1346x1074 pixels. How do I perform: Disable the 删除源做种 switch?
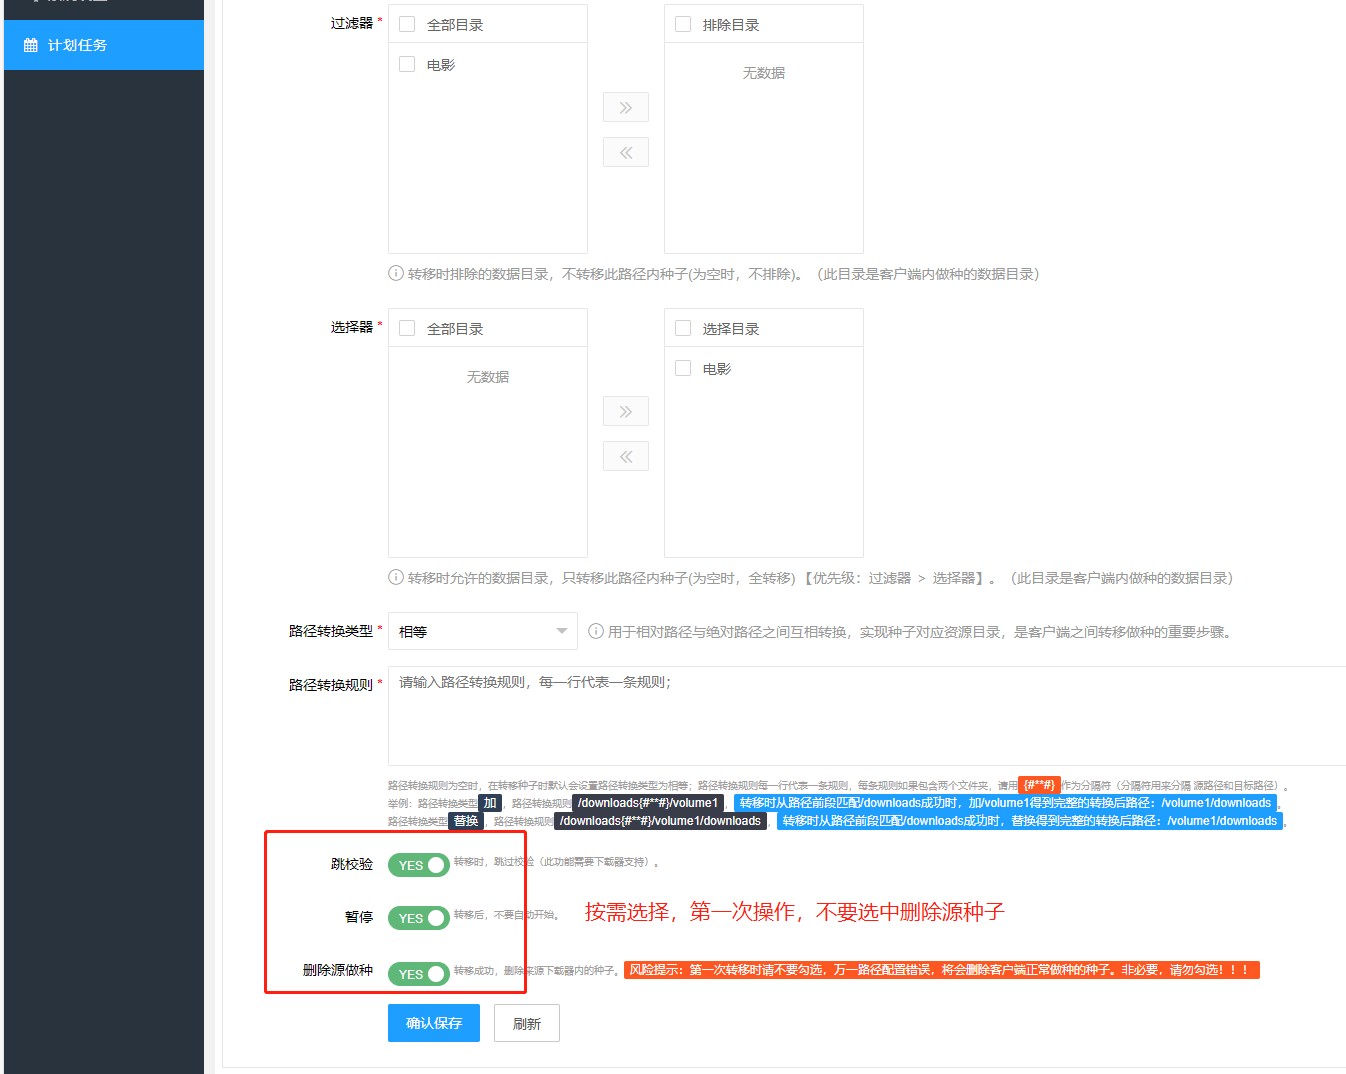(x=418, y=973)
